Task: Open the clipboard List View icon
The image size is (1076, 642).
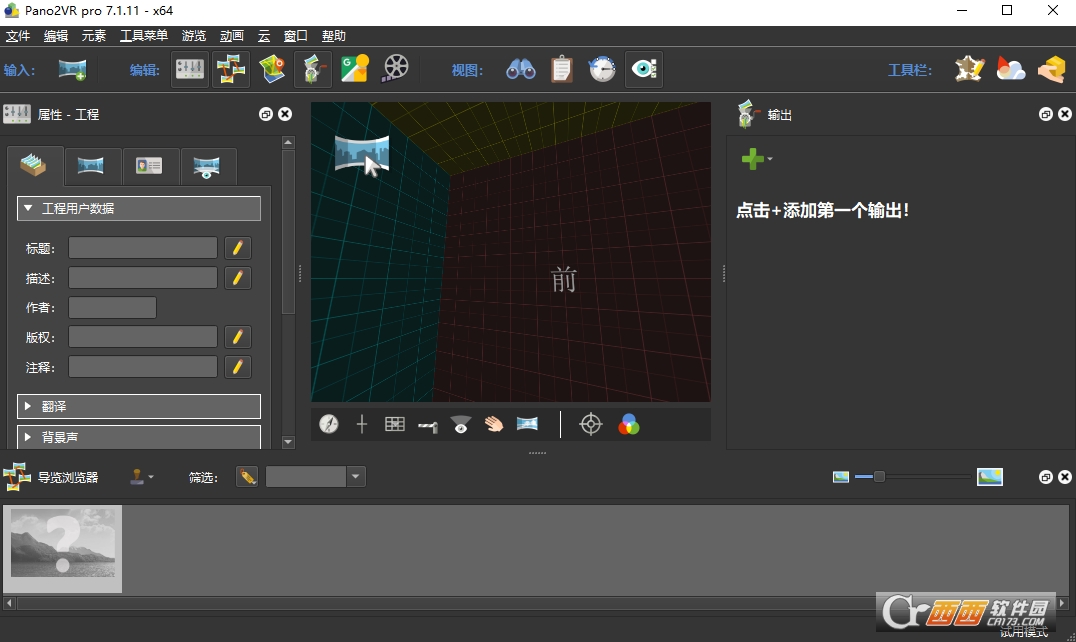Action: [x=562, y=69]
